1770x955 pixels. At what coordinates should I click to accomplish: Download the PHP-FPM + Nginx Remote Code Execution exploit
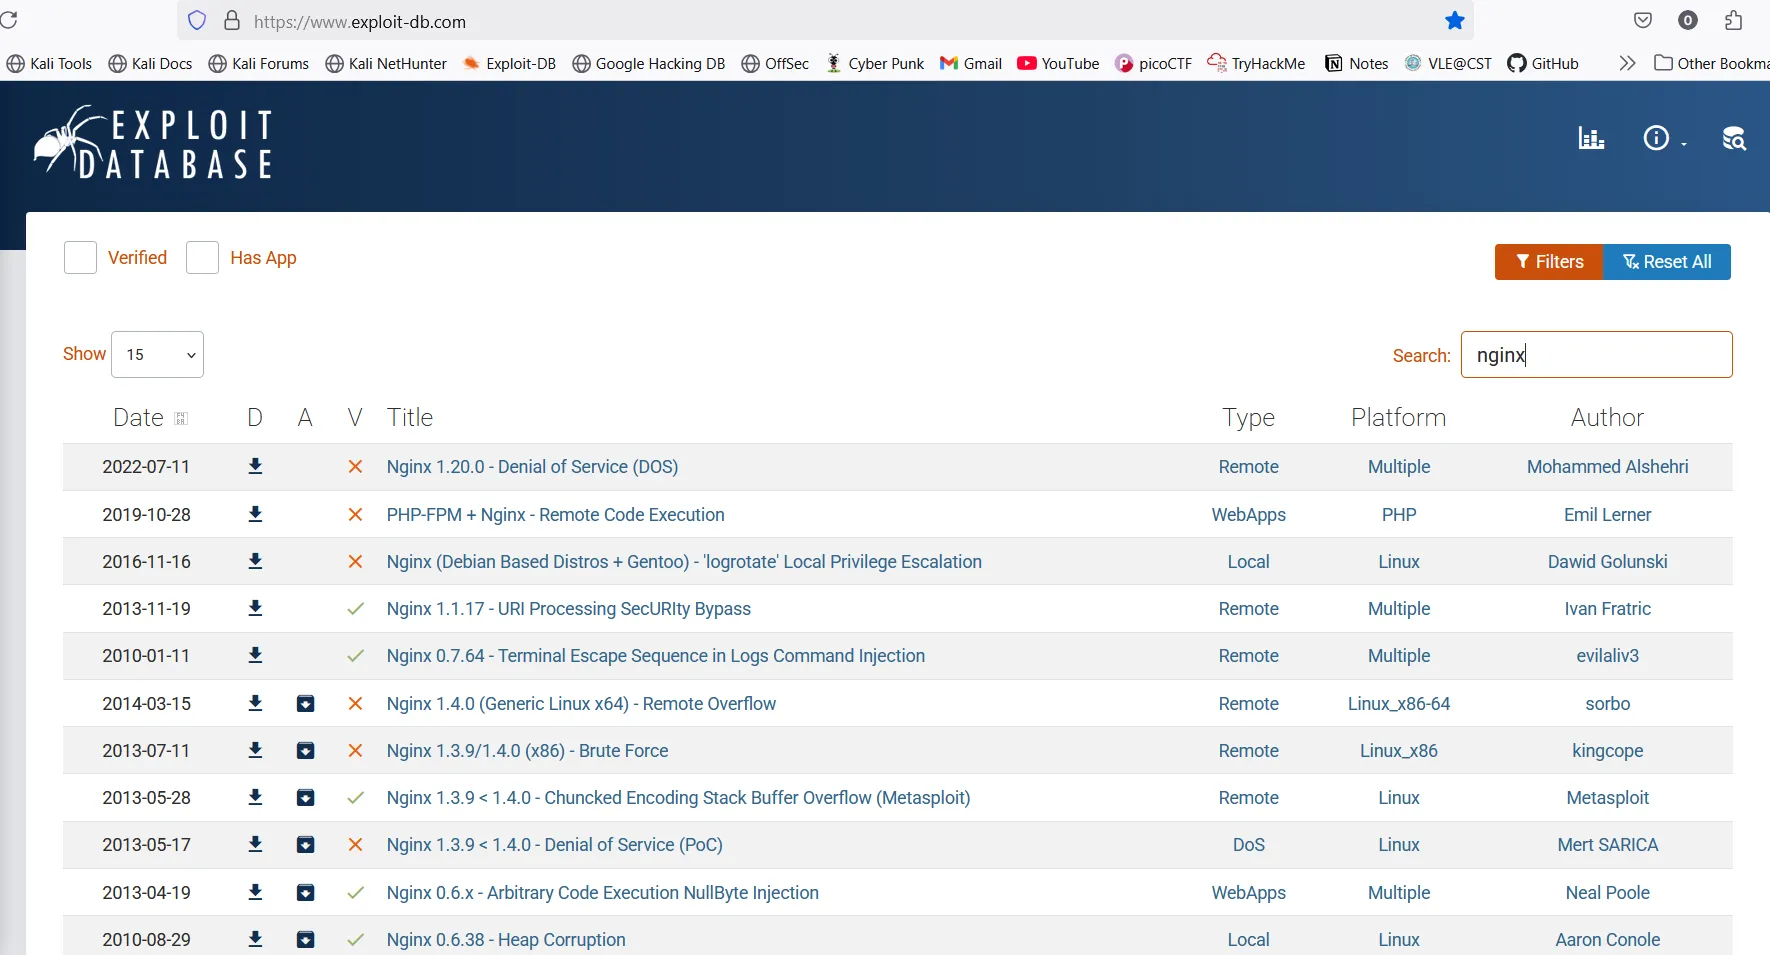click(255, 514)
